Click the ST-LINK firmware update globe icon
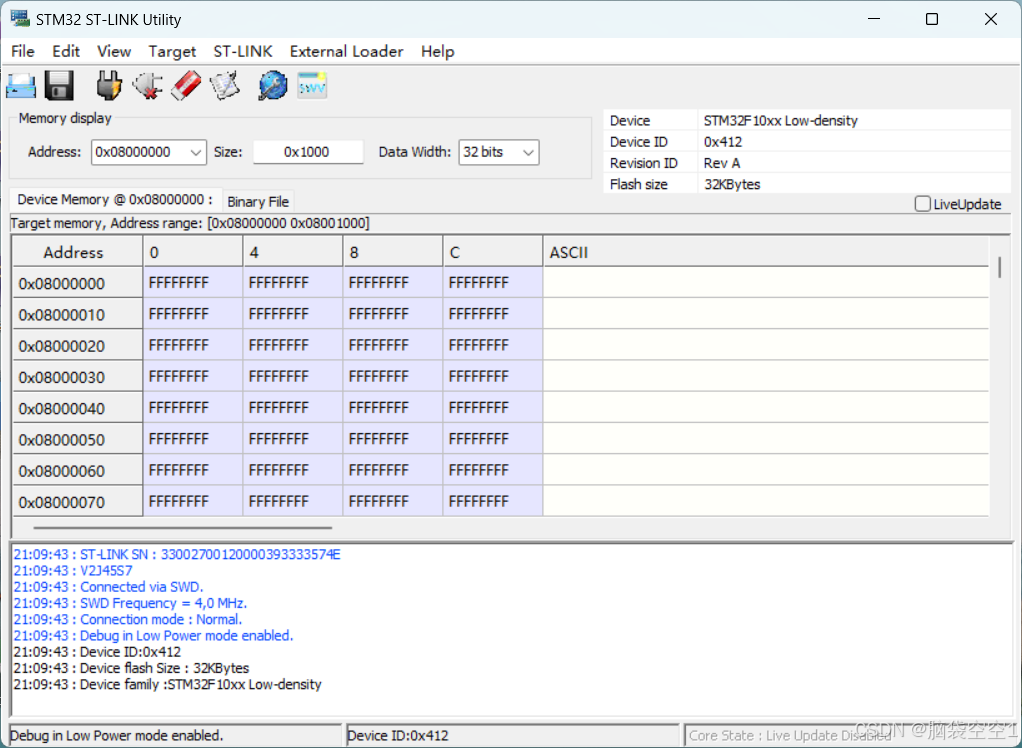The image size is (1022, 748). click(272, 85)
